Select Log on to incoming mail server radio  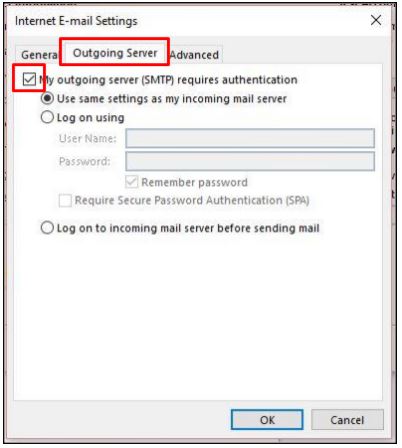click(x=47, y=228)
